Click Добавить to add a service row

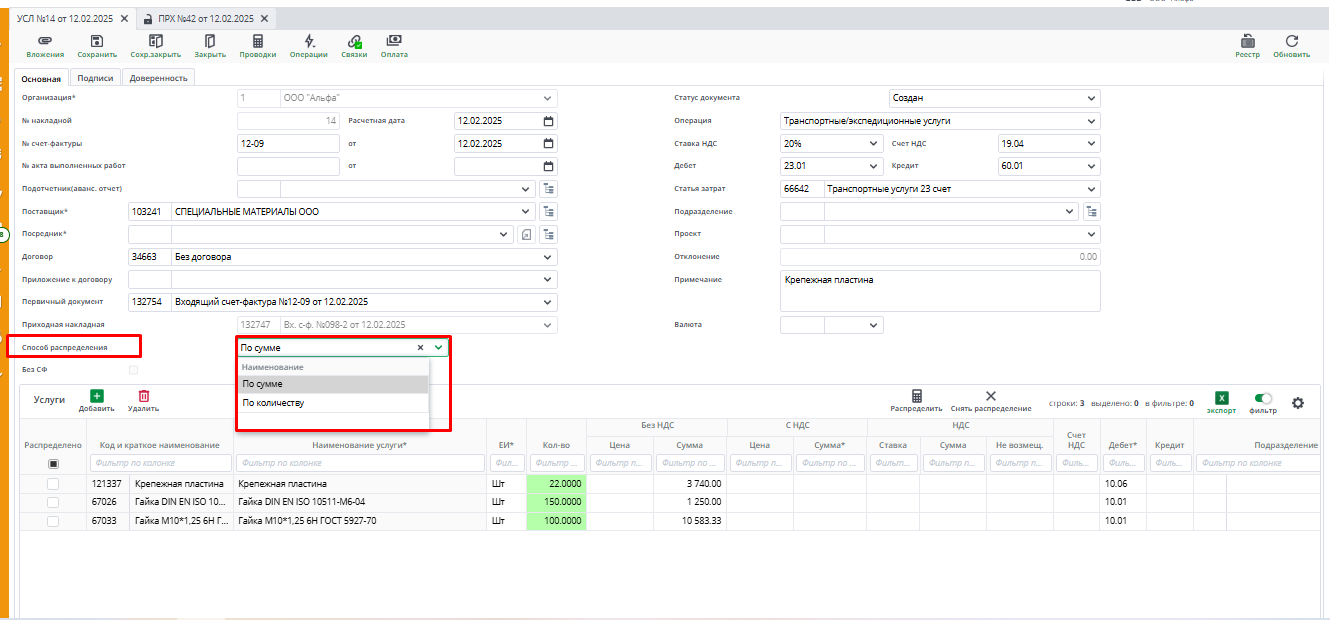click(96, 398)
